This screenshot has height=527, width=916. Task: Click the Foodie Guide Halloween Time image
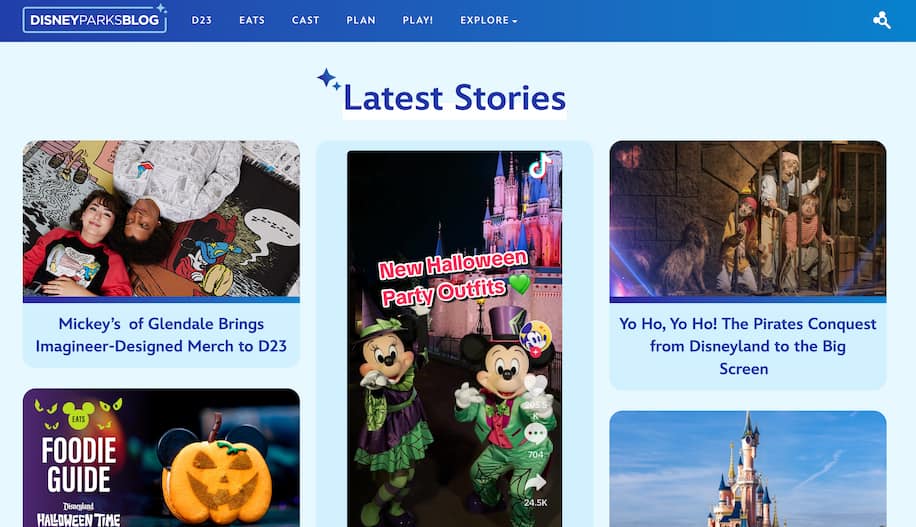pyautogui.click(x=161, y=457)
